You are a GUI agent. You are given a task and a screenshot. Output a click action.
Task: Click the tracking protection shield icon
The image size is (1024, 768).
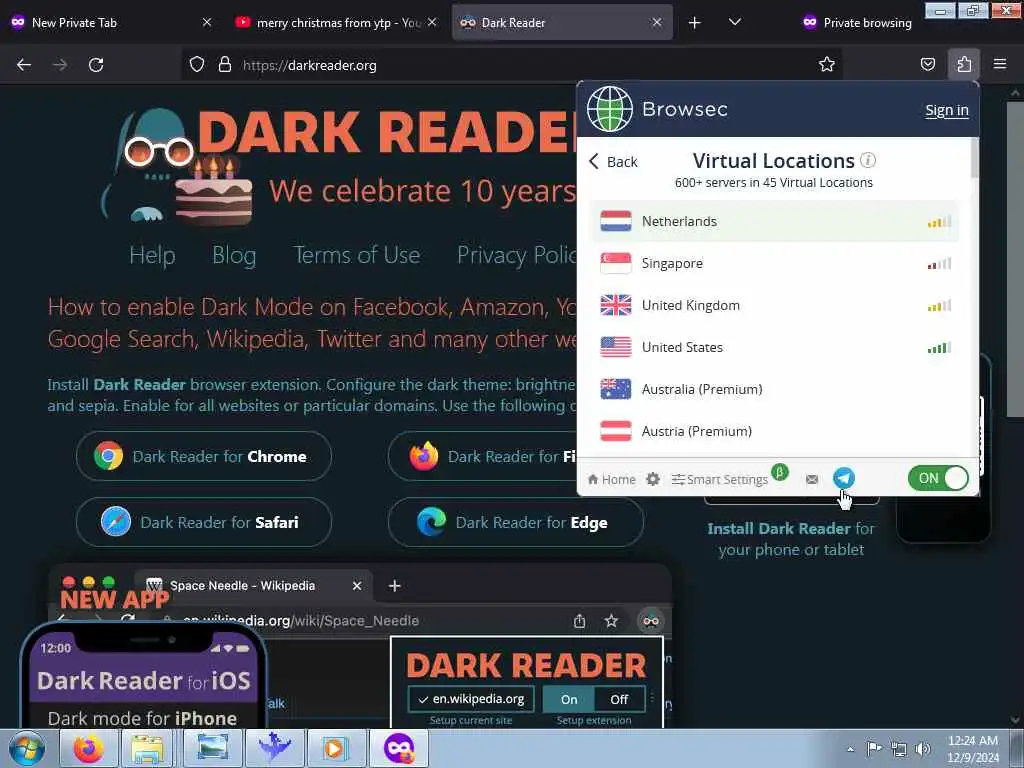pyautogui.click(x=197, y=65)
